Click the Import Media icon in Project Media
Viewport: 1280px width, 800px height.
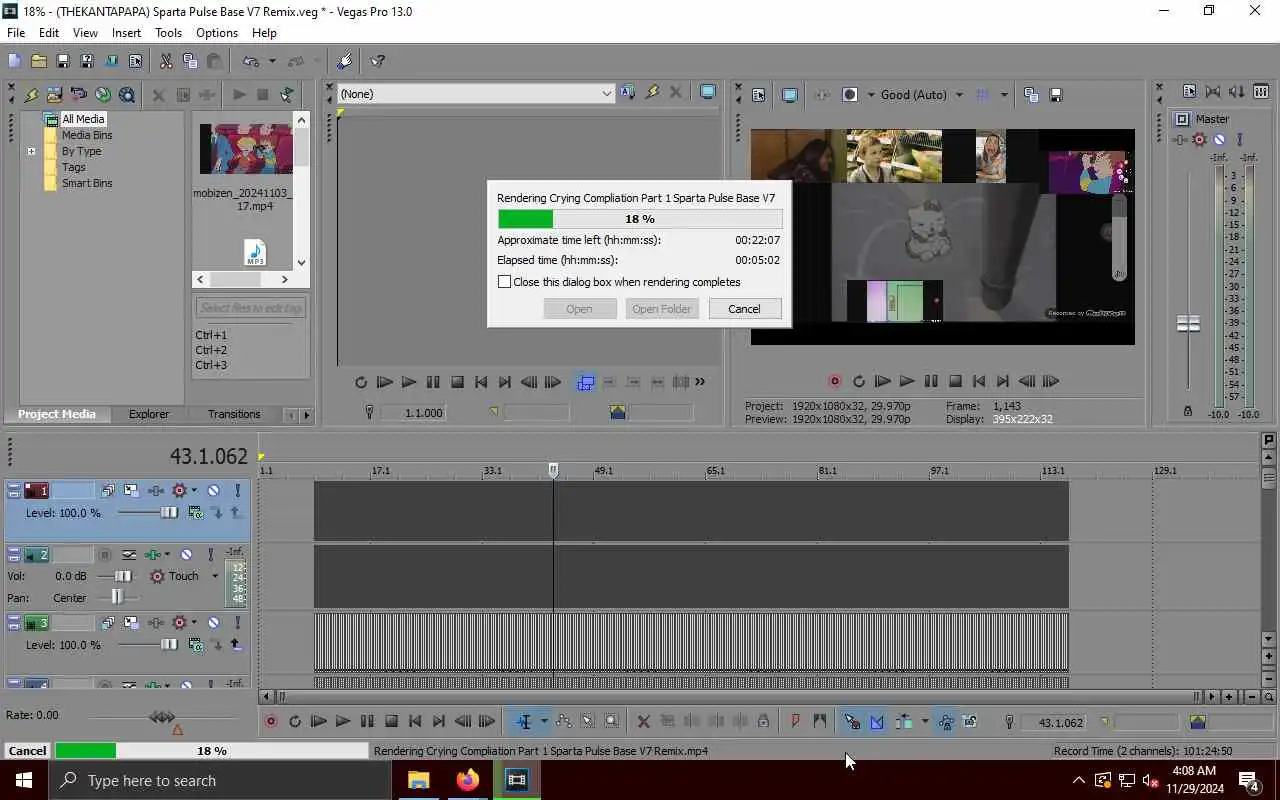(x=54, y=95)
